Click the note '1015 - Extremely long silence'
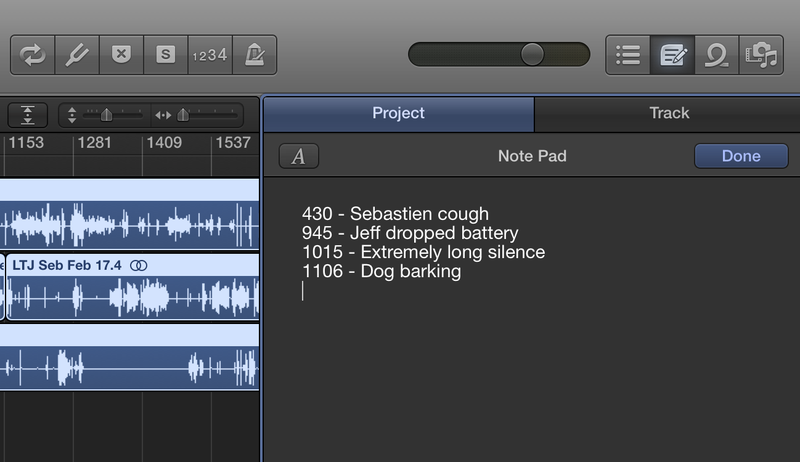Viewport: 800px width, 462px height. point(423,252)
